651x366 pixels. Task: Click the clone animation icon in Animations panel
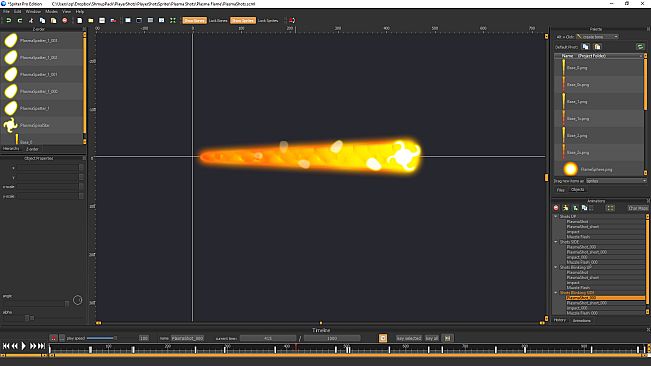(x=584, y=208)
